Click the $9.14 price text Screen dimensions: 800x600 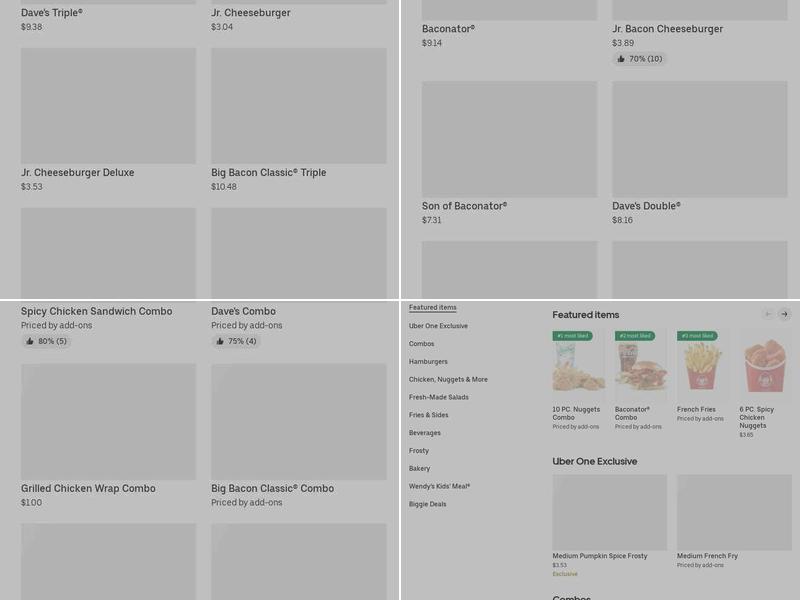[432, 43]
